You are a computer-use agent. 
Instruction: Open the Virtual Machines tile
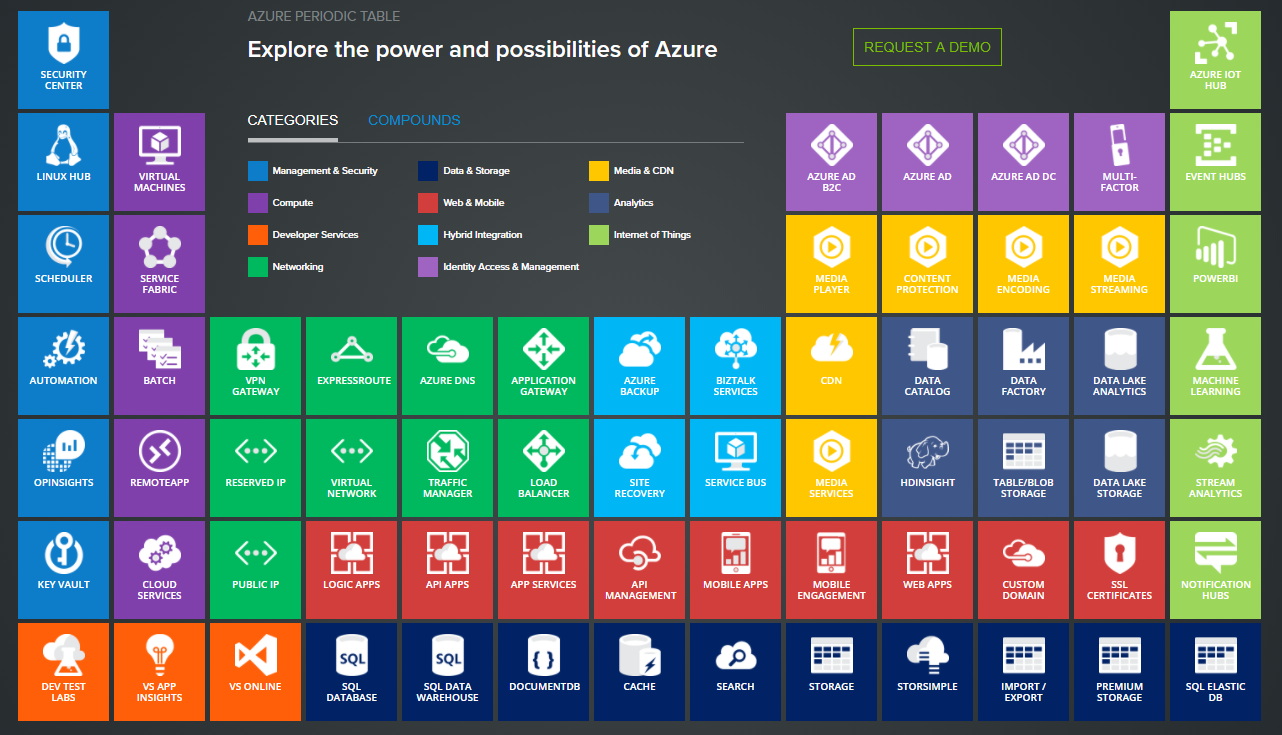159,161
